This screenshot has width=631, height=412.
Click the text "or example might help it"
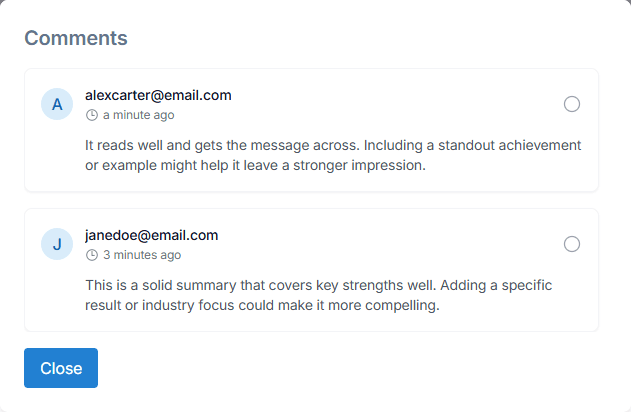[x=162, y=165]
